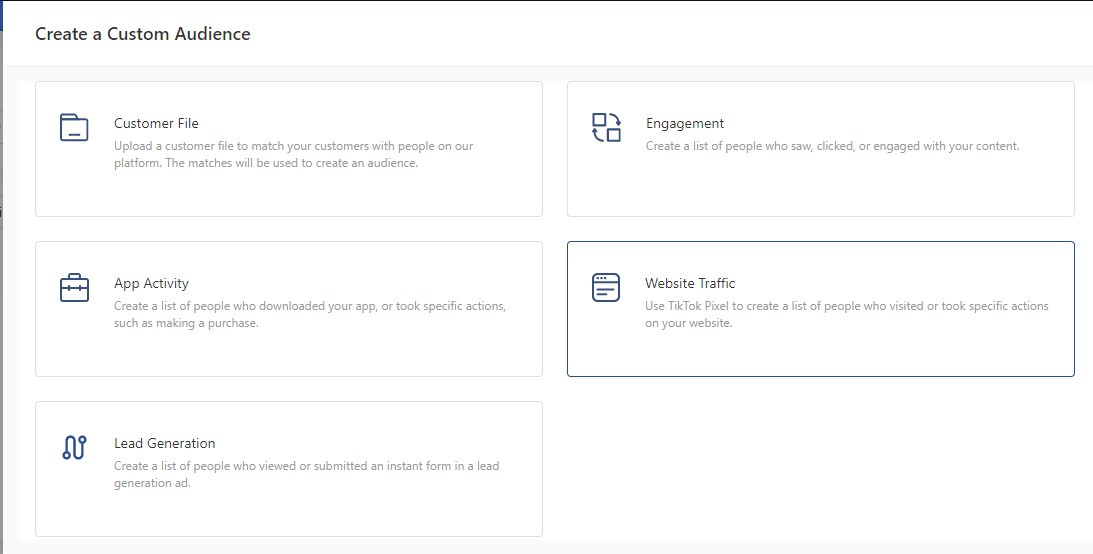Click the 'submitted an instant form' description
This screenshot has height=554, width=1093.
pyautogui.click(x=306, y=474)
